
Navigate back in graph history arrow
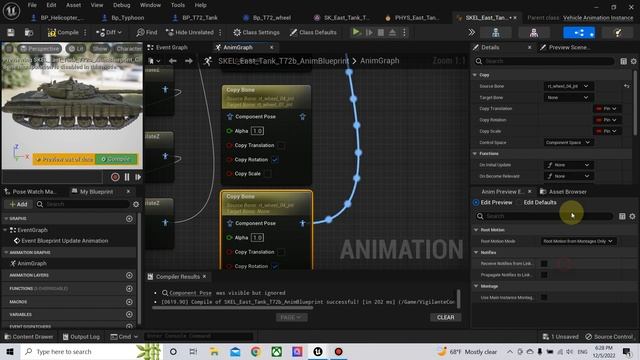(173, 61)
